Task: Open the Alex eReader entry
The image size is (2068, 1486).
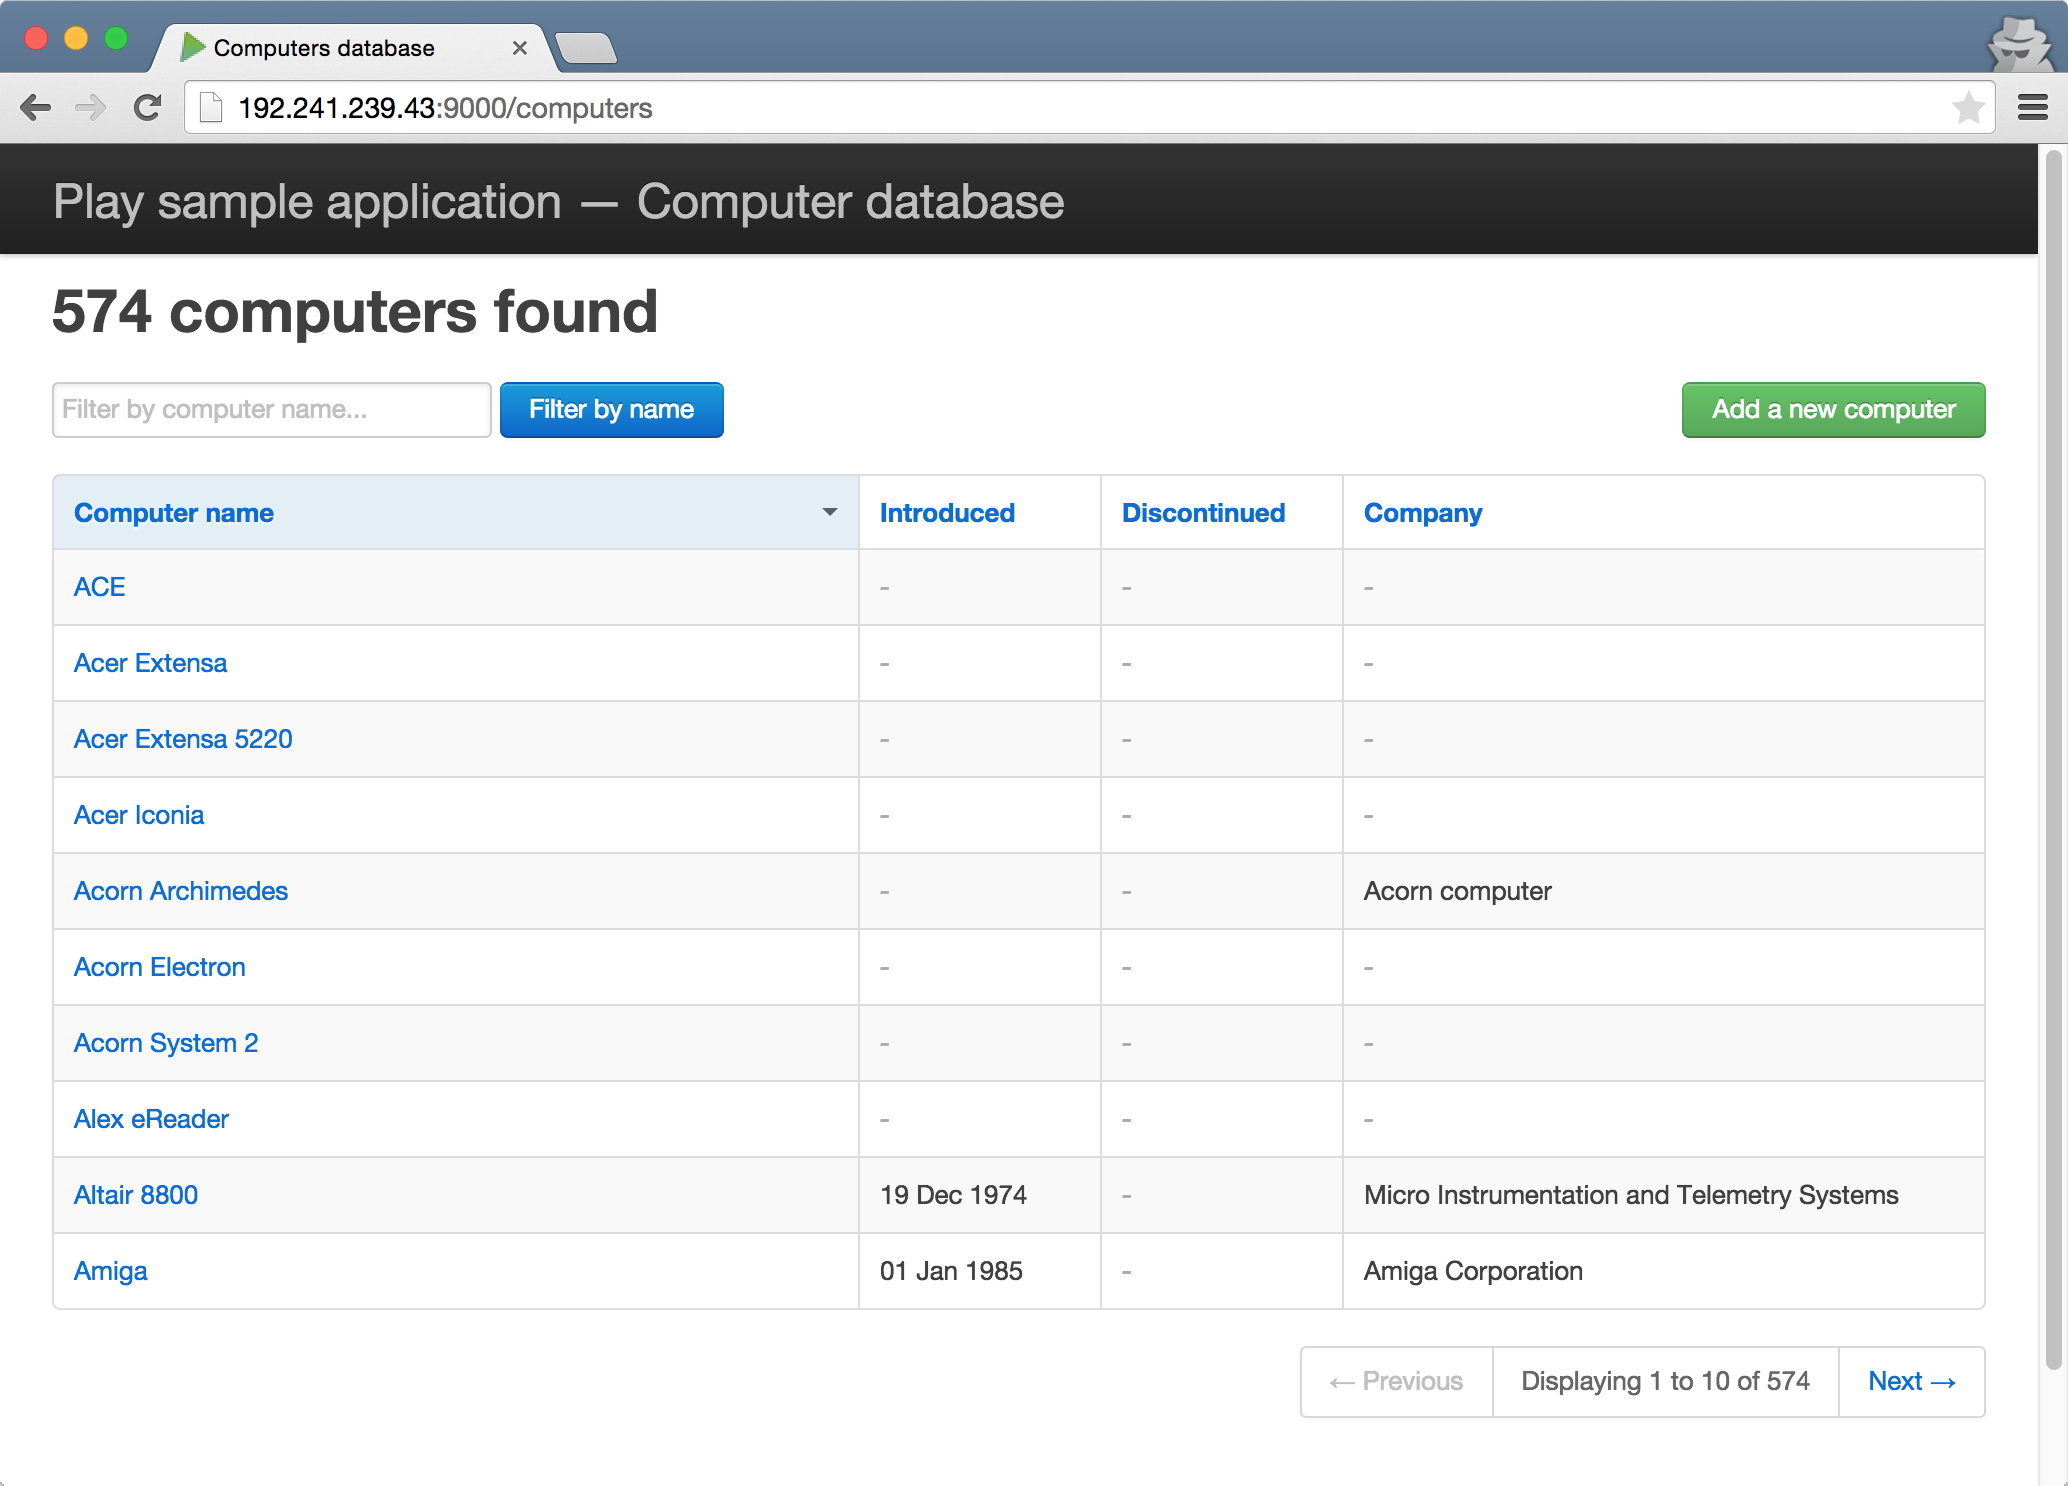Action: [x=151, y=1119]
